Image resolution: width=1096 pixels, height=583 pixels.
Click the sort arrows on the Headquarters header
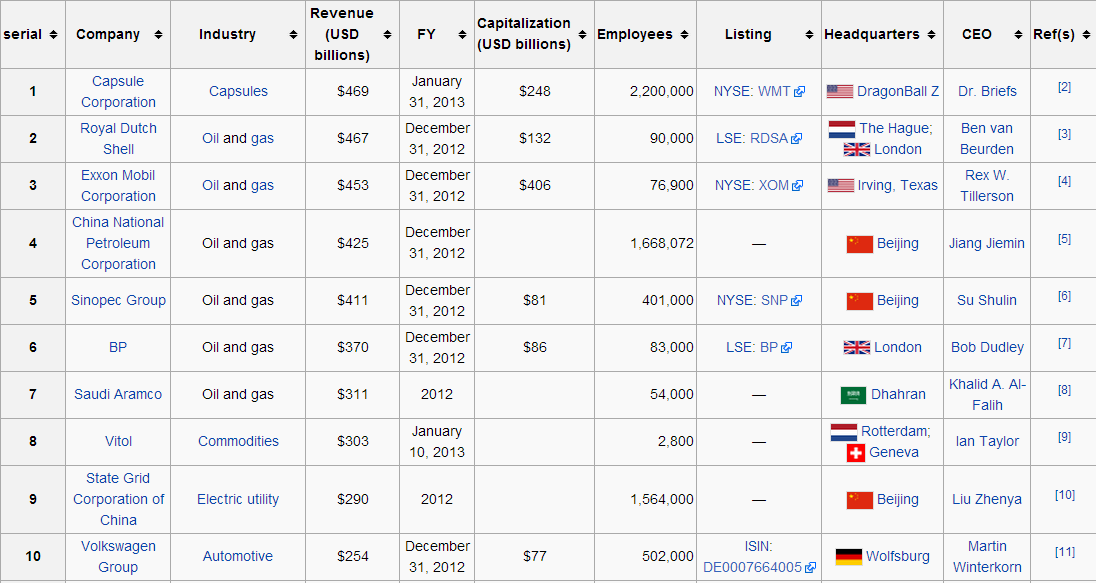(x=934, y=33)
